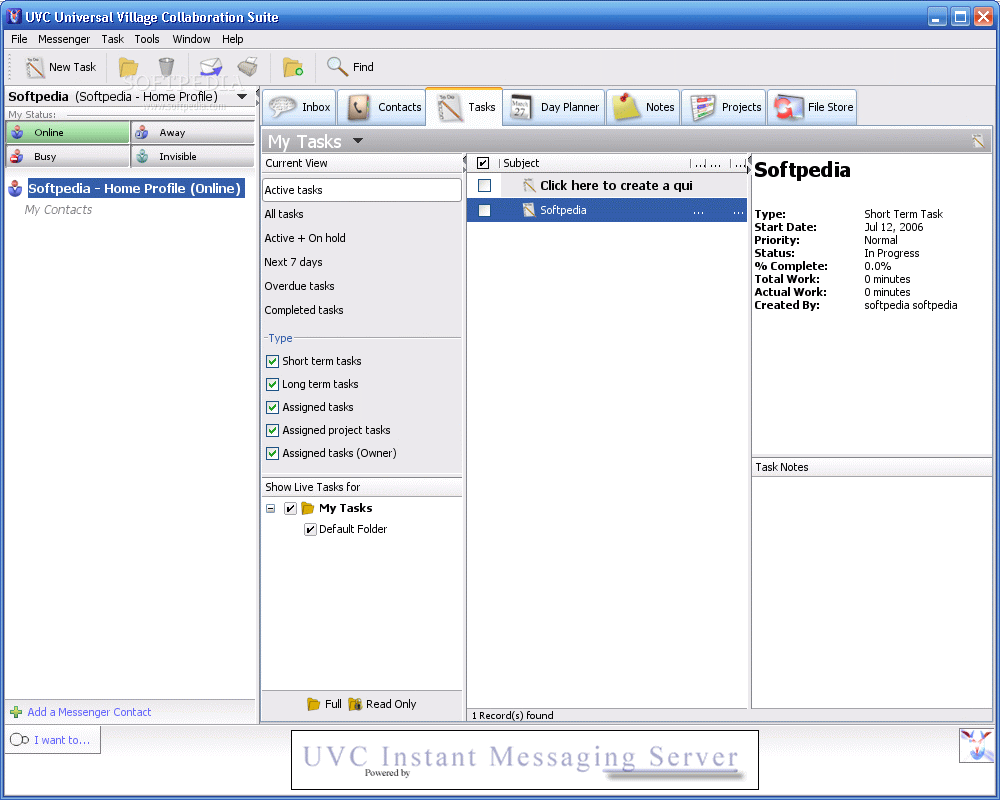Click the Full access folder icon
This screenshot has width=1000, height=800.
[x=313, y=704]
